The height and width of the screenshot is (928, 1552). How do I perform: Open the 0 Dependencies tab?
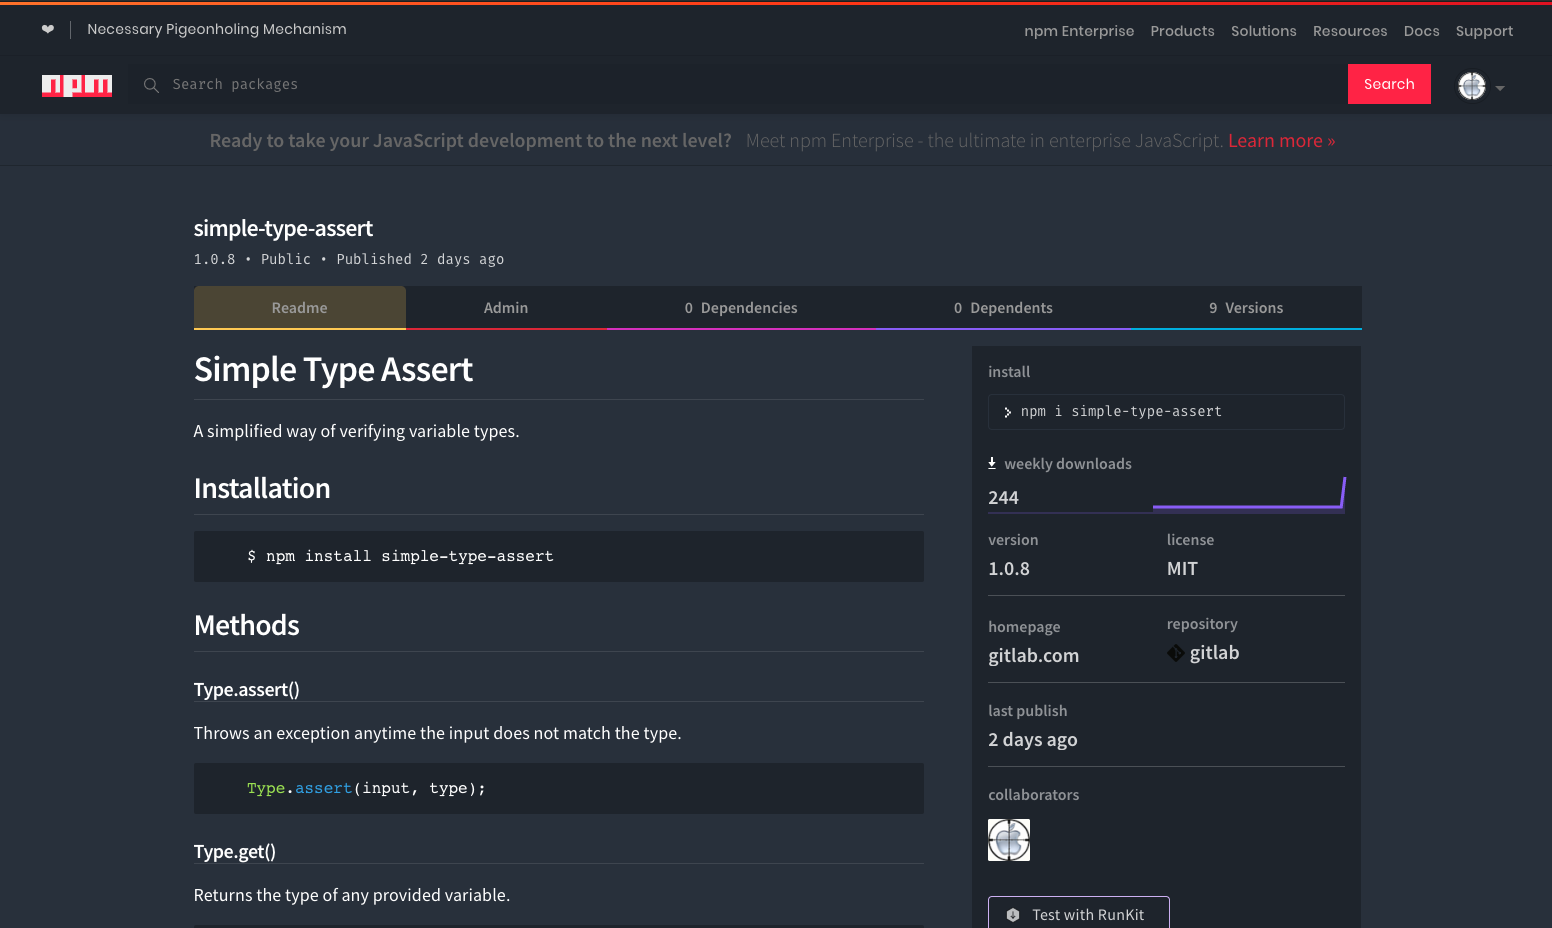coord(741,308)
